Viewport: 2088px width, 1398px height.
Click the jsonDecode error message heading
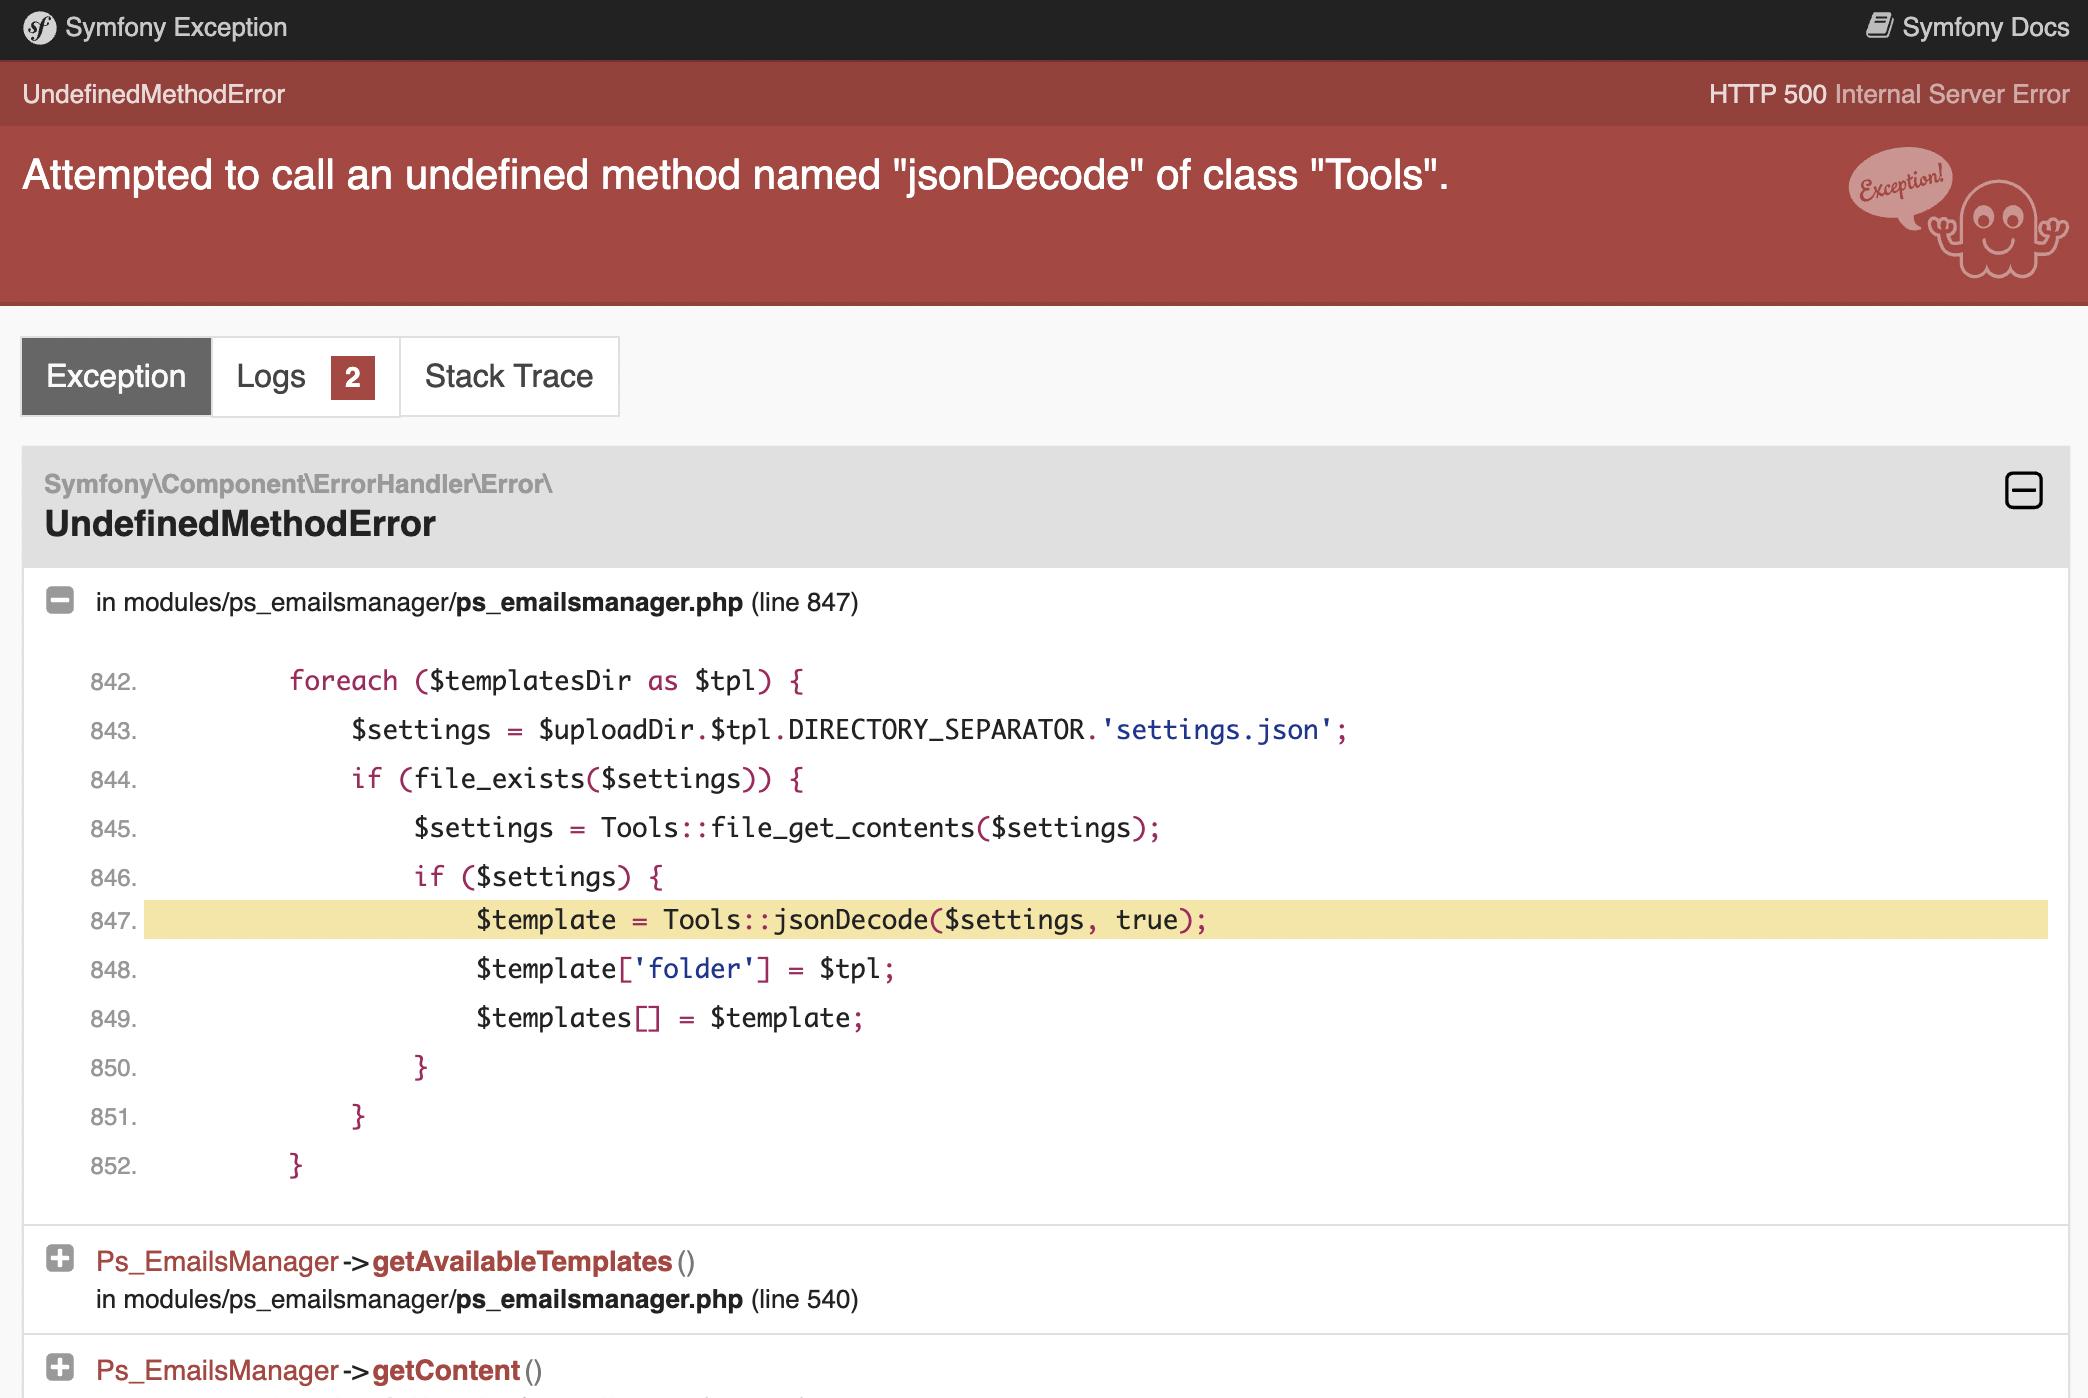coord(735,175)
